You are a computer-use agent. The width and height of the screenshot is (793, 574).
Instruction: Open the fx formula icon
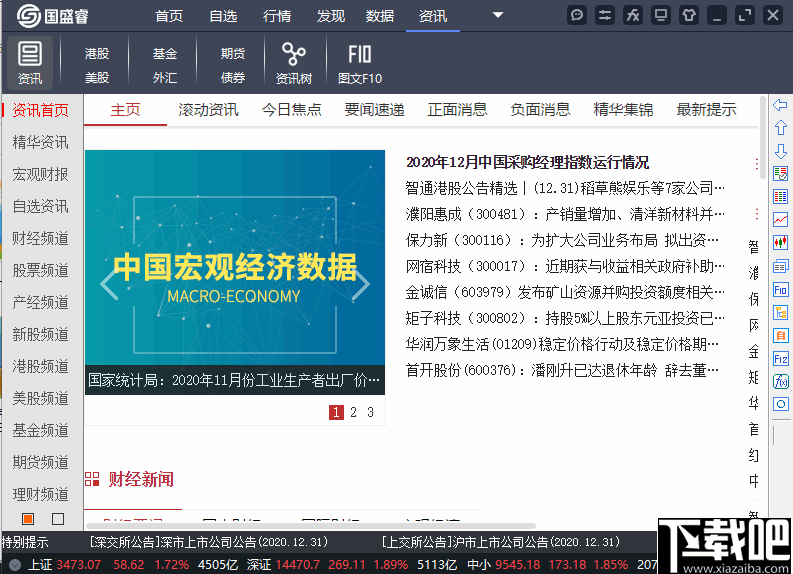(633, 15)
